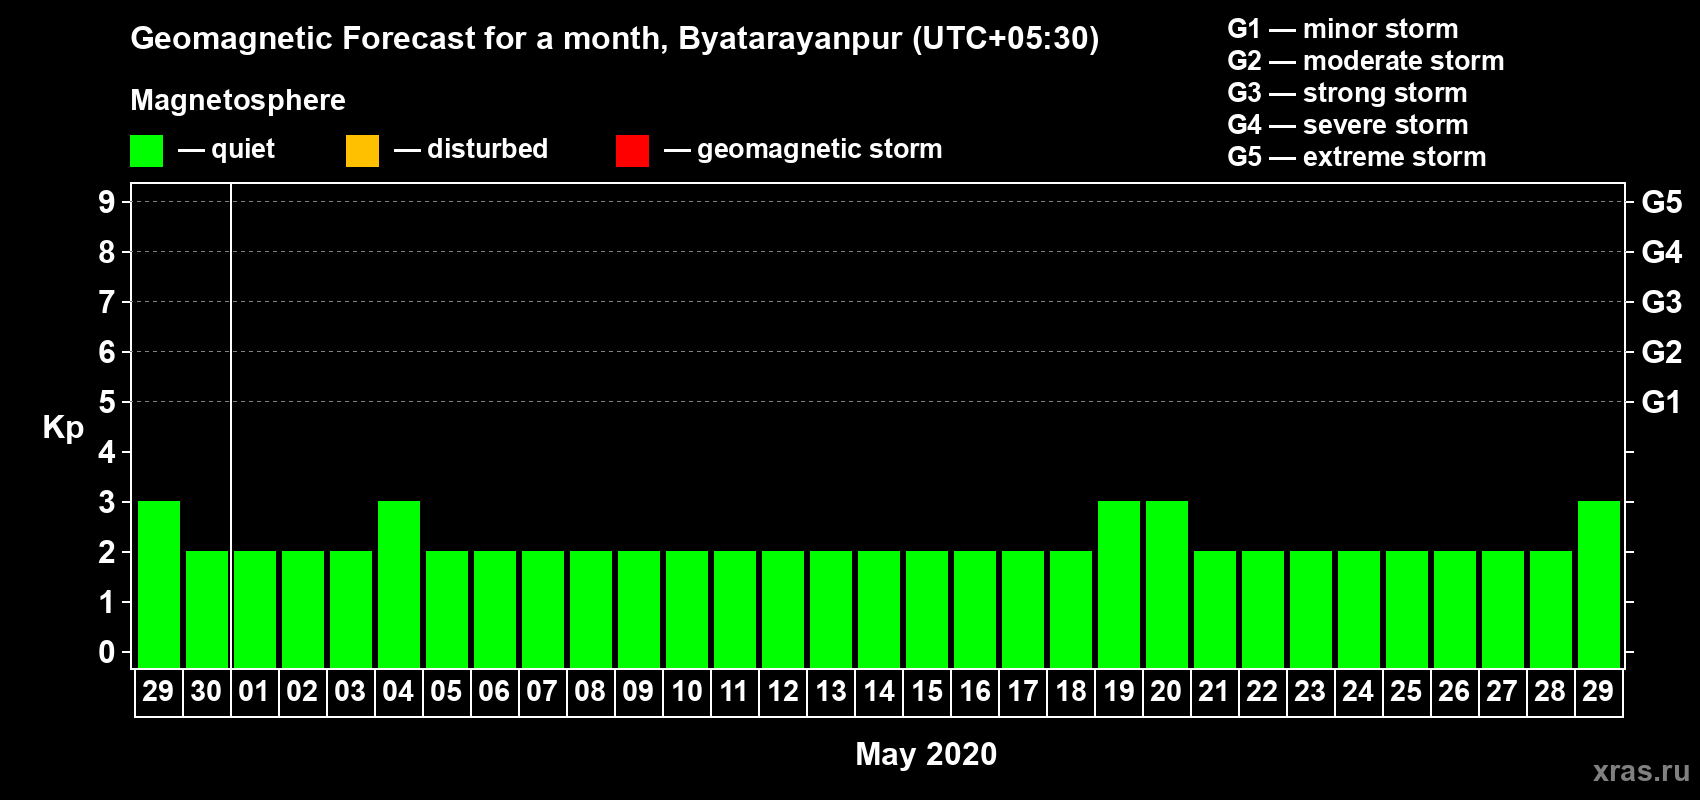1700x800 pixels.
Task: Click the bar for date 30
Action: pos(207,609)
